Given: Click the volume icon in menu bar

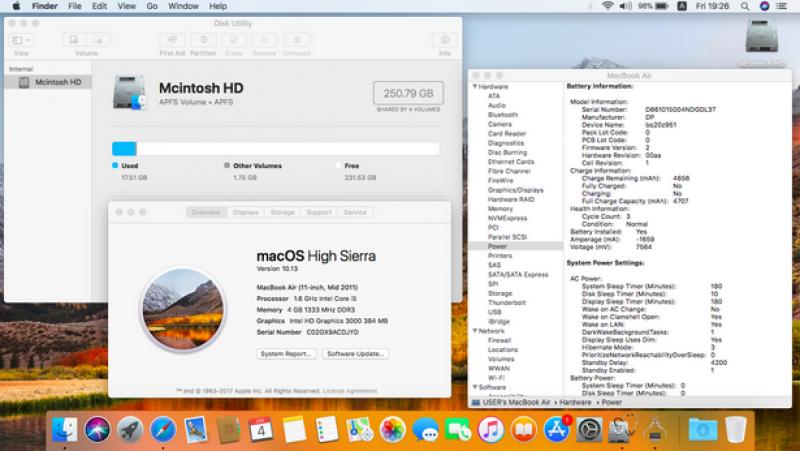Looking at the screenshot, I should pyautogui.click(x=626, y=6).
